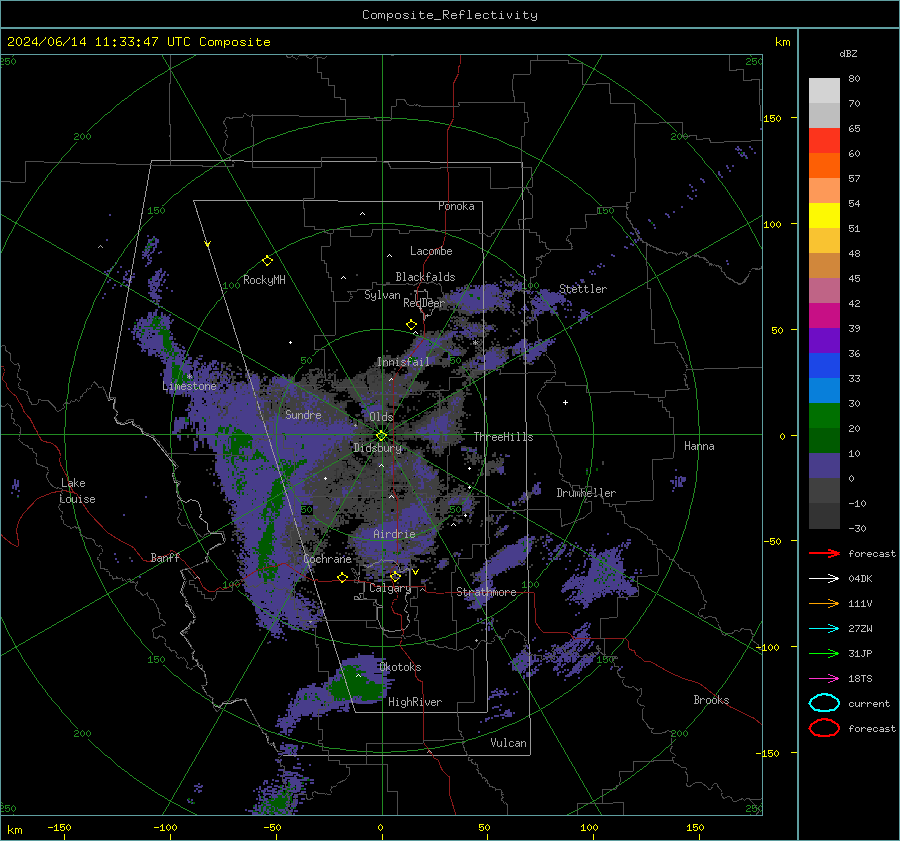The height and width of the screenshot is (841, 900).
Task: Click the Limestone label
Action: click(189, 386)
